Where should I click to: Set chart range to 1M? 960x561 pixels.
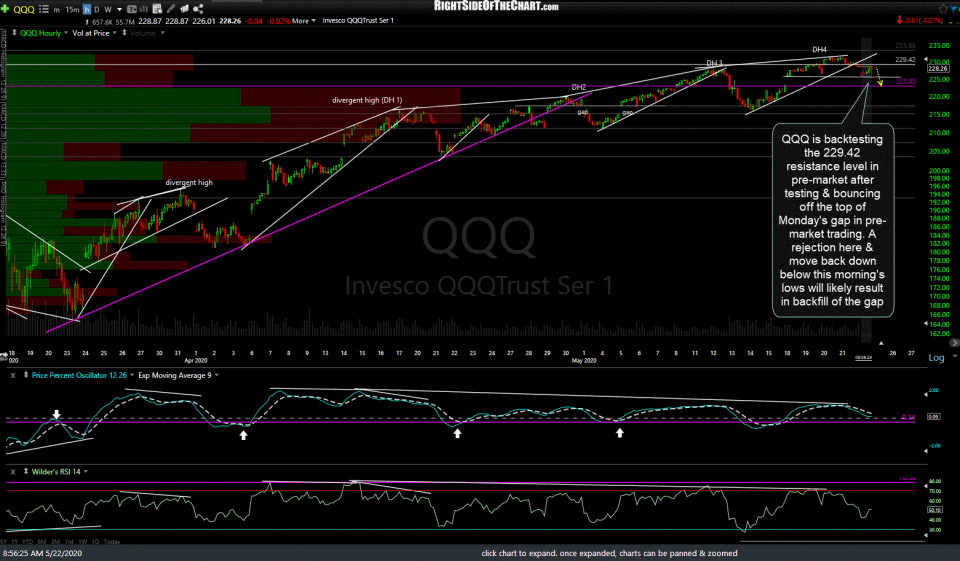tap(69, 541)
